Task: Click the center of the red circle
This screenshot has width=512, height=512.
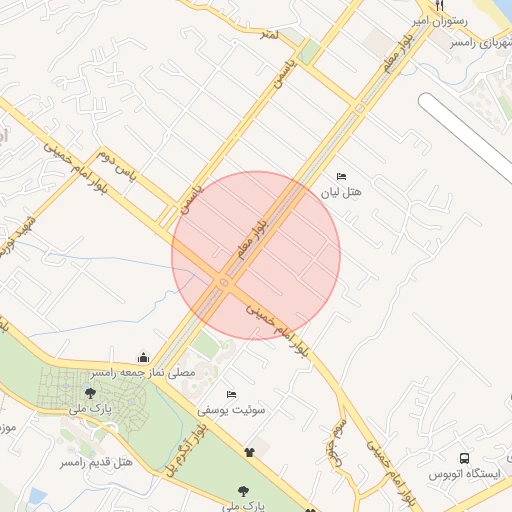Action: click(x=256, y=256)
